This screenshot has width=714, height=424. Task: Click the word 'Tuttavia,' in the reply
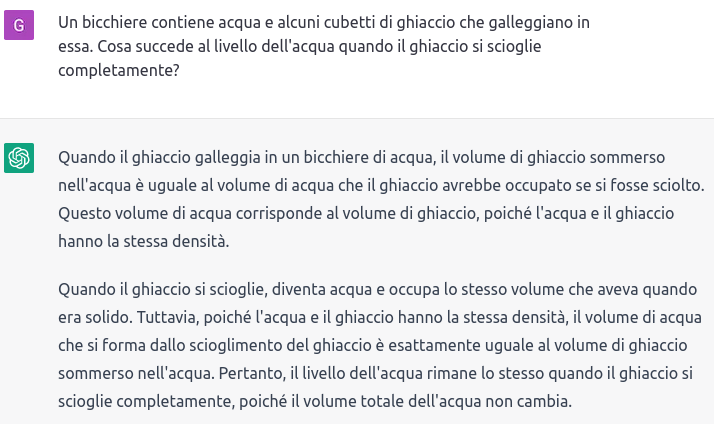(168, 317)
